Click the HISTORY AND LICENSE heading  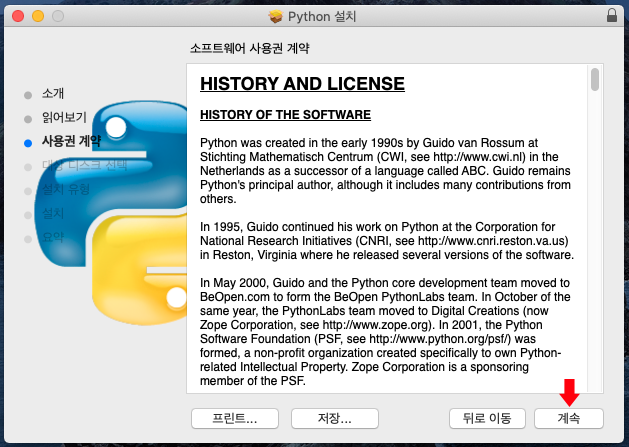pyautogui.click(x=302, y=84)
